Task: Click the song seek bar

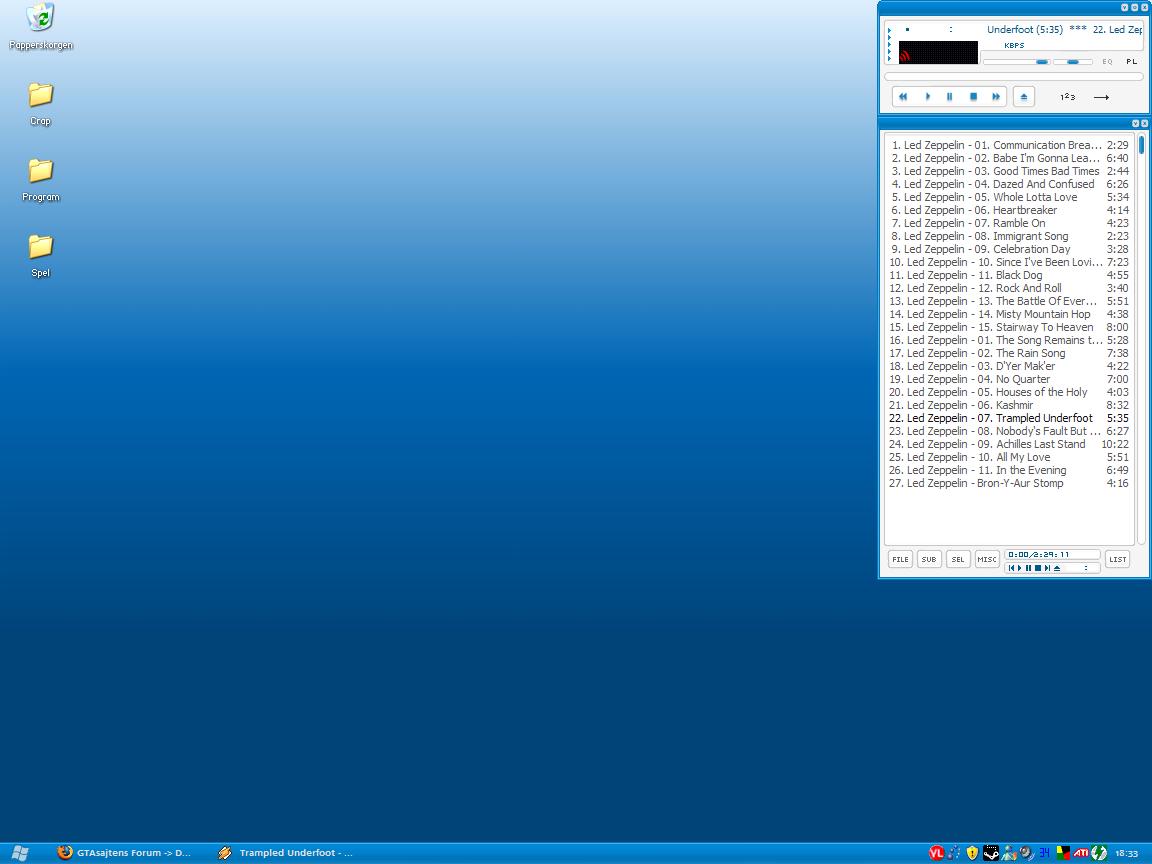Action: click(x=1013, y=76)
